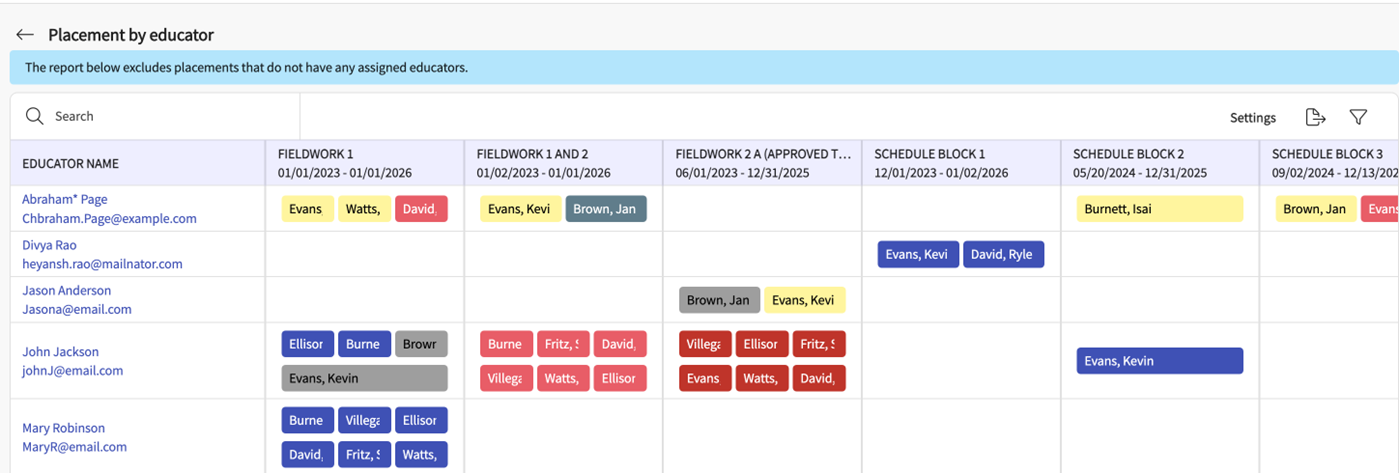Open Mary Robinson educator link
The height and width of the screenshot is (473, 1399).
coord(63,427)
